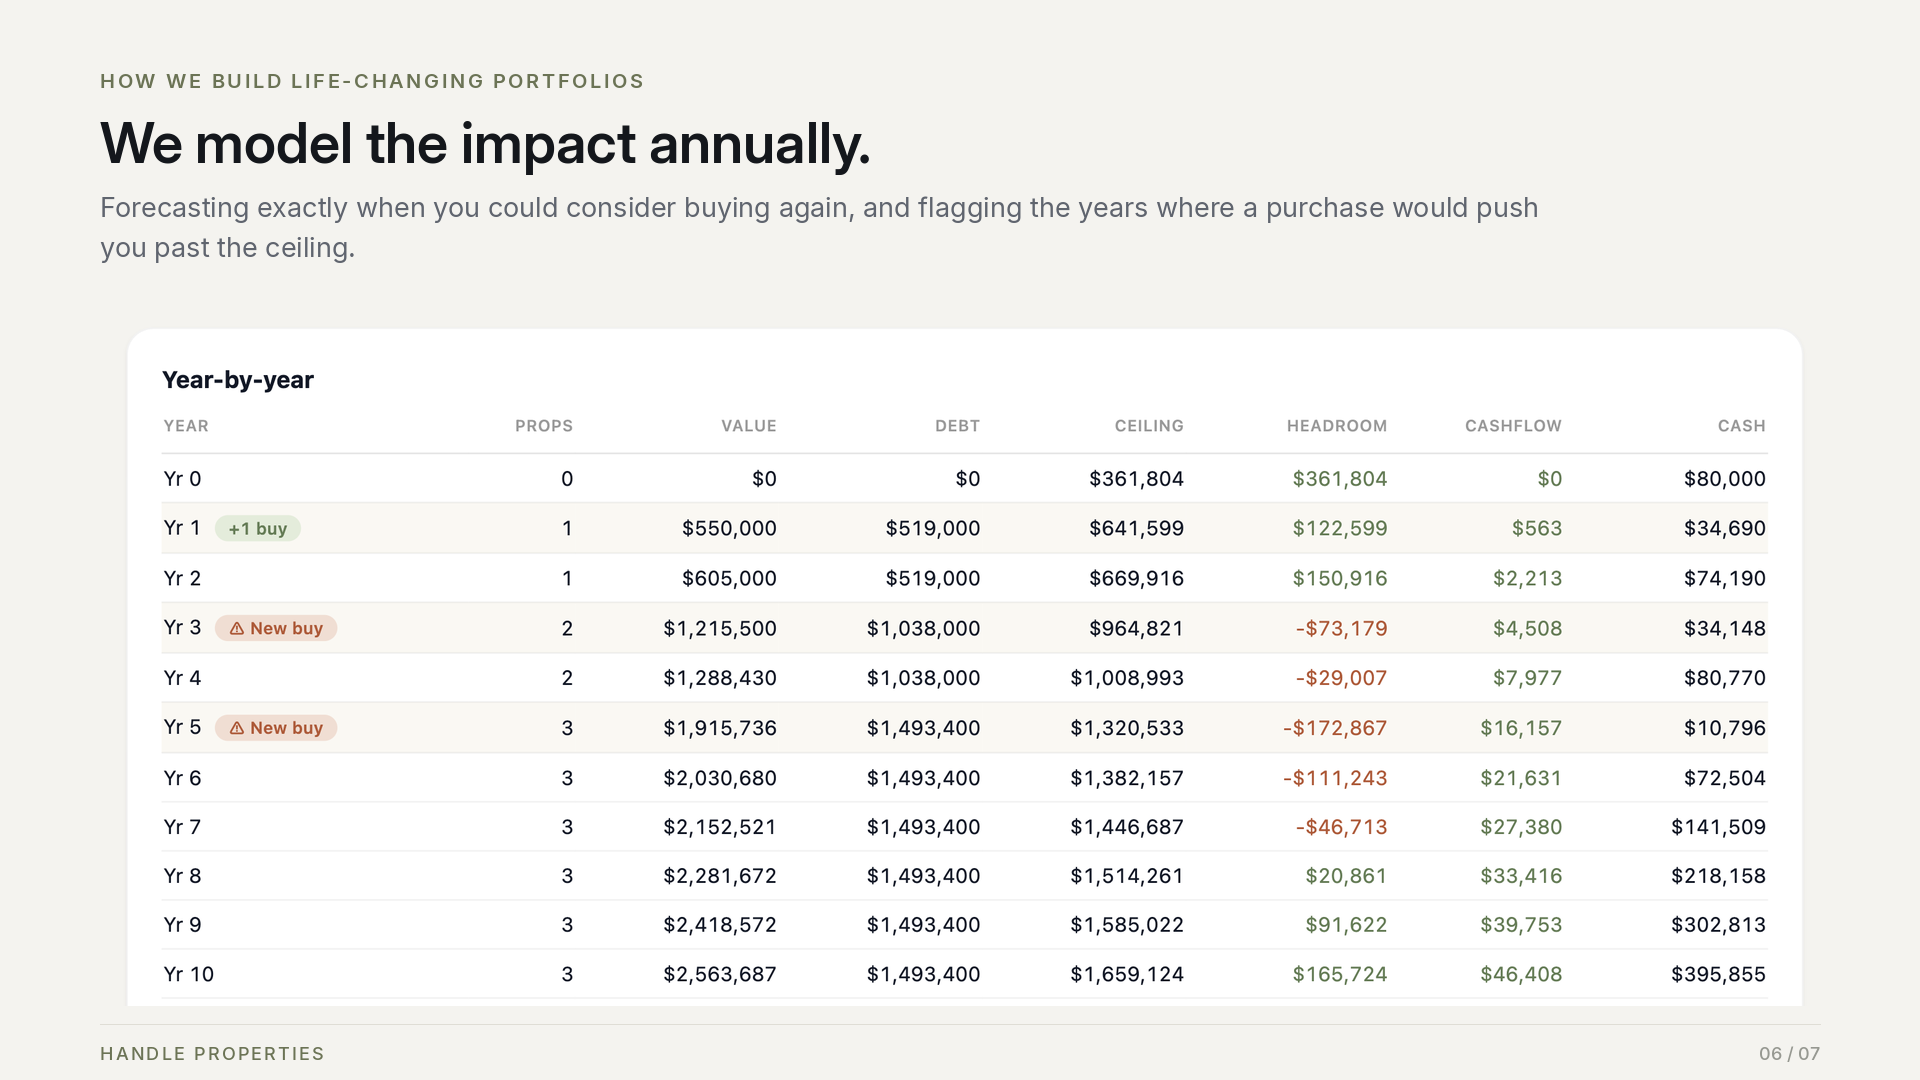Click the slide heading 'We model the impact annually.'
The height and width of the screenshot is (1080, 1920).
point(485,144)
